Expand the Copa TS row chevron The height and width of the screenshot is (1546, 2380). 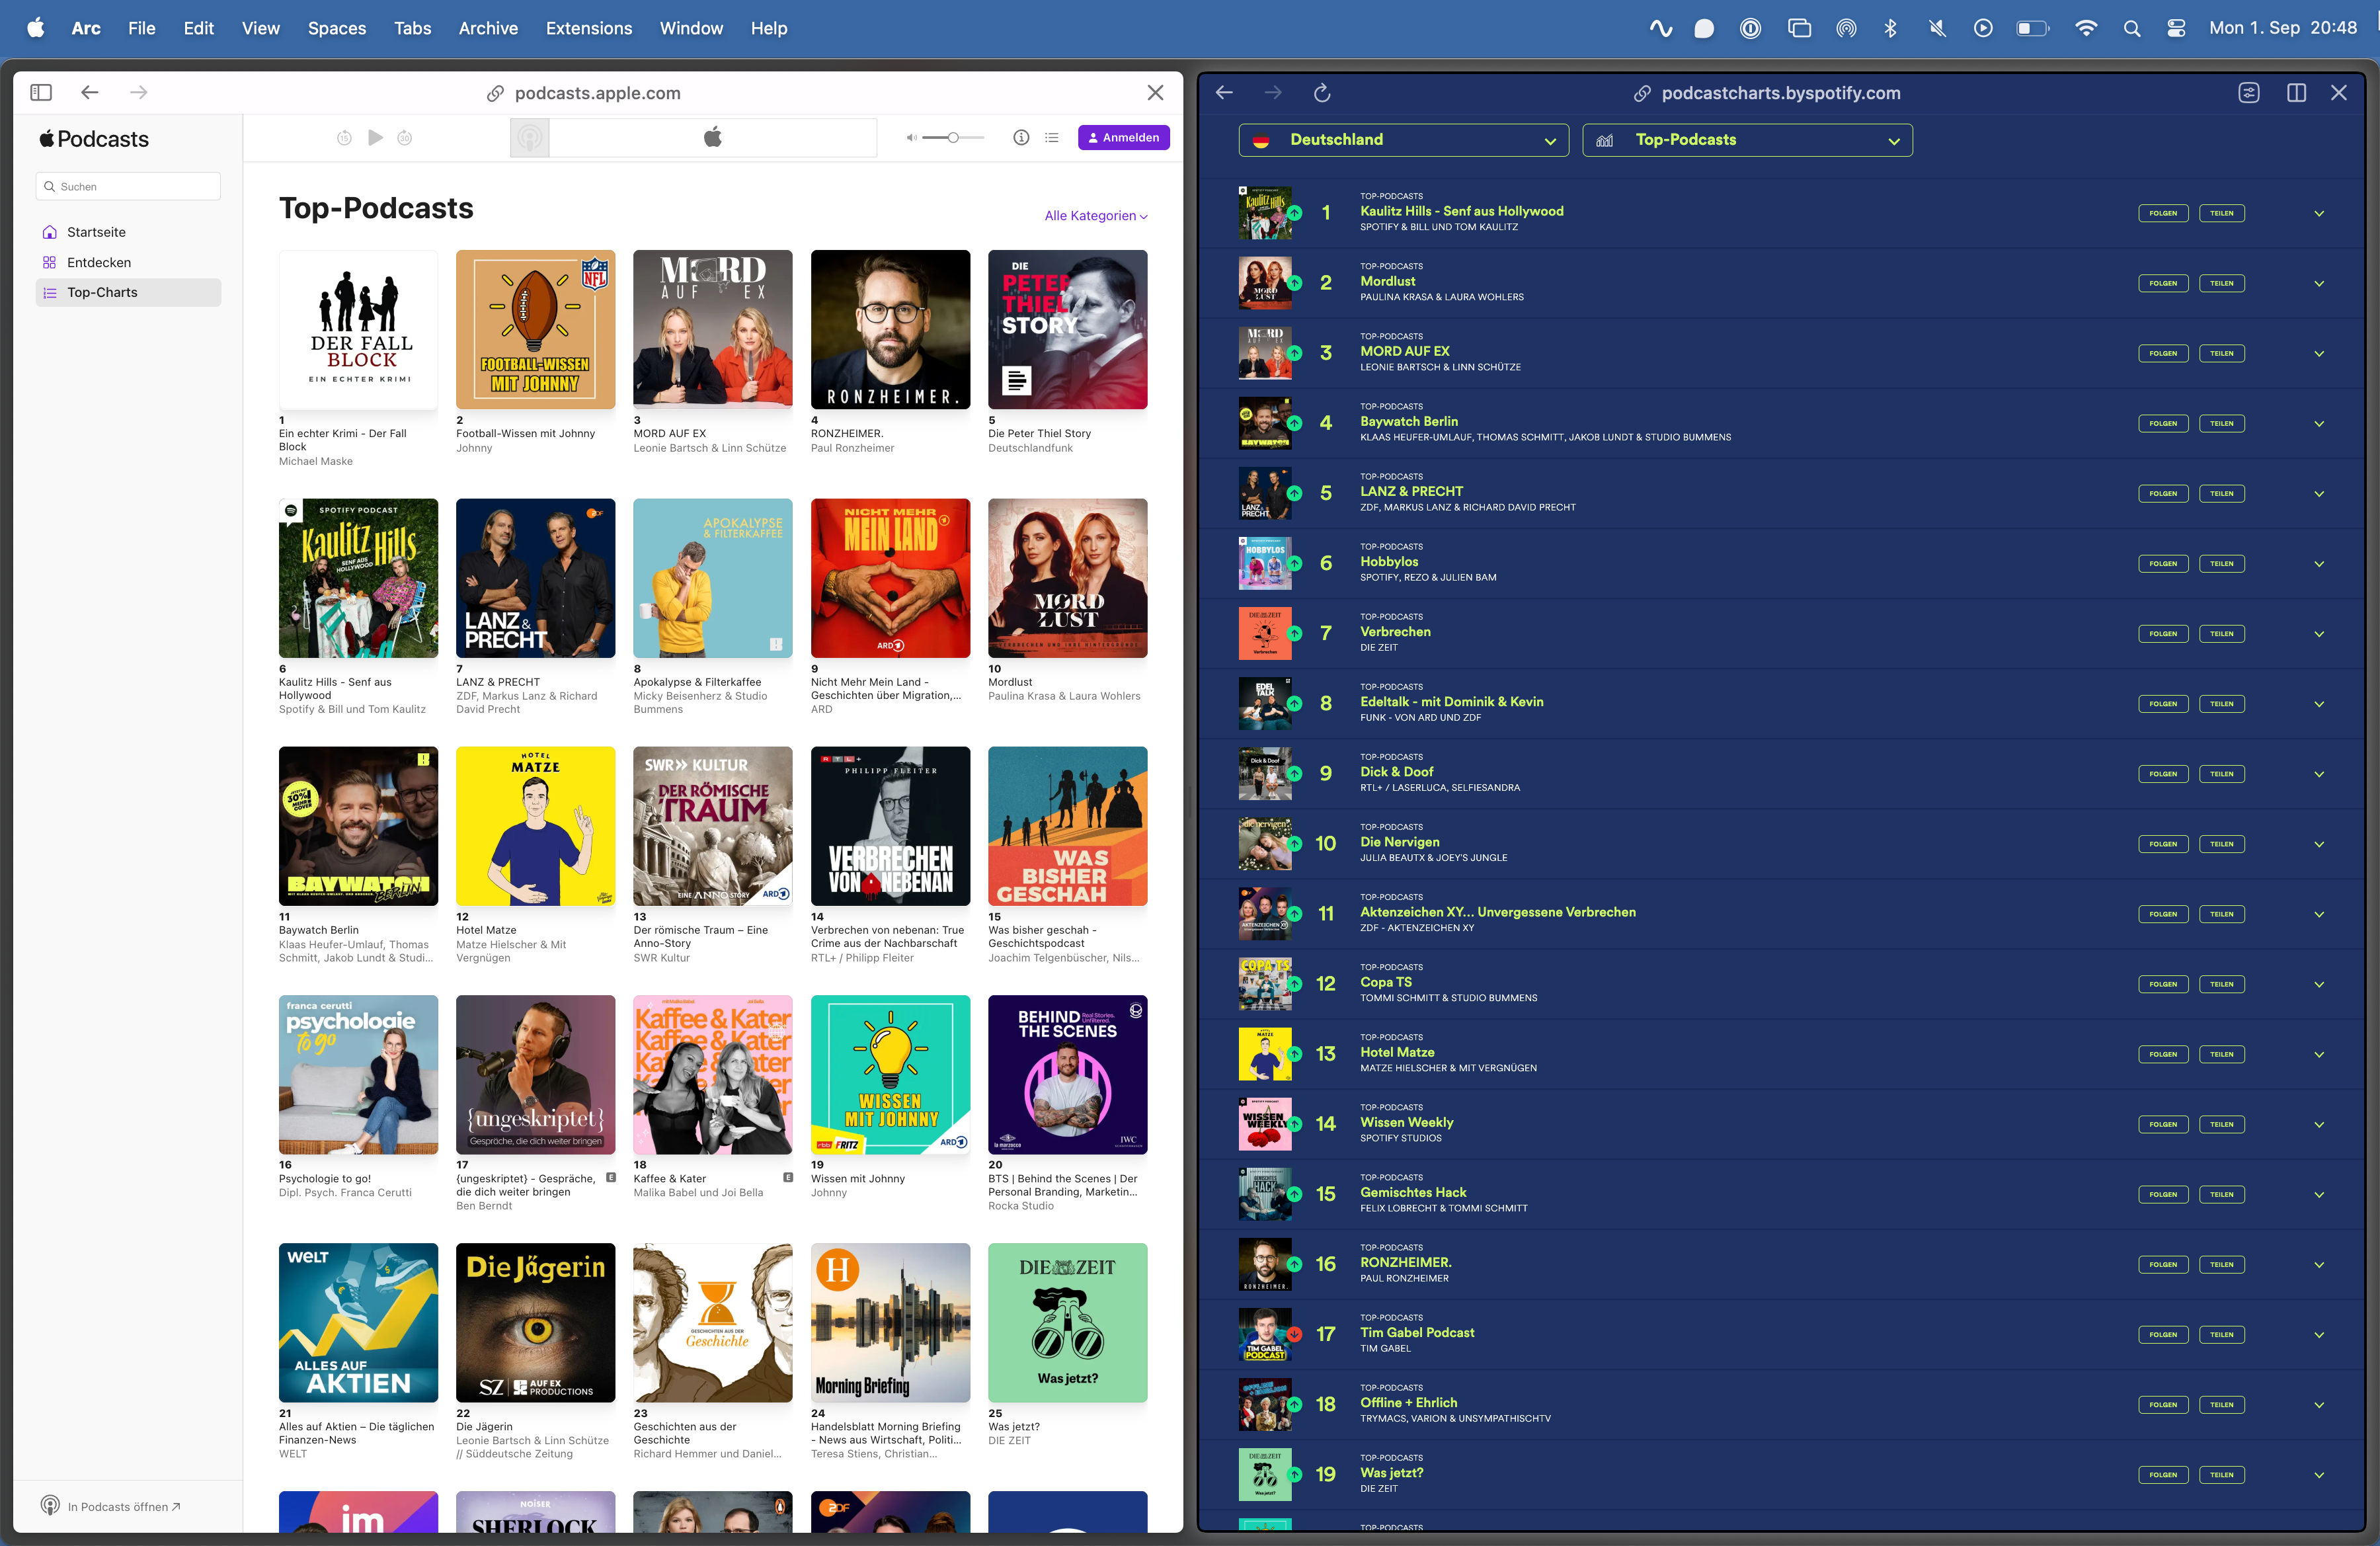point(2318,985)
